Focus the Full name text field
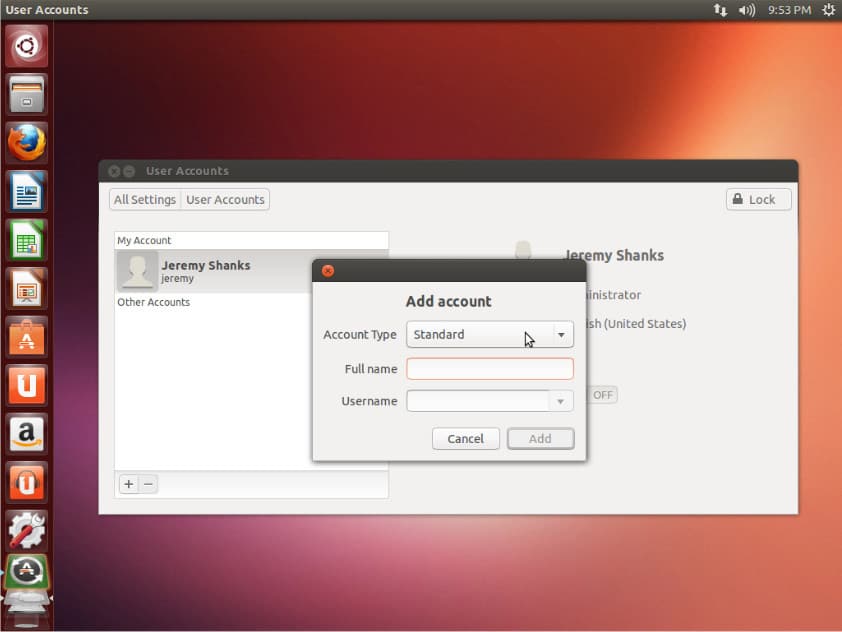Image resolution: width=842 pixels, height=632 pixels. (490, 369)
